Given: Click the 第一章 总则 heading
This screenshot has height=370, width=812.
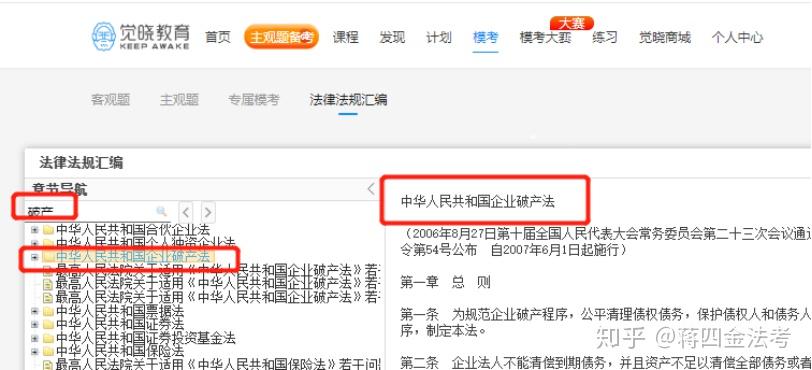Looking at the screenshot, I should click(x=445, y=283).
